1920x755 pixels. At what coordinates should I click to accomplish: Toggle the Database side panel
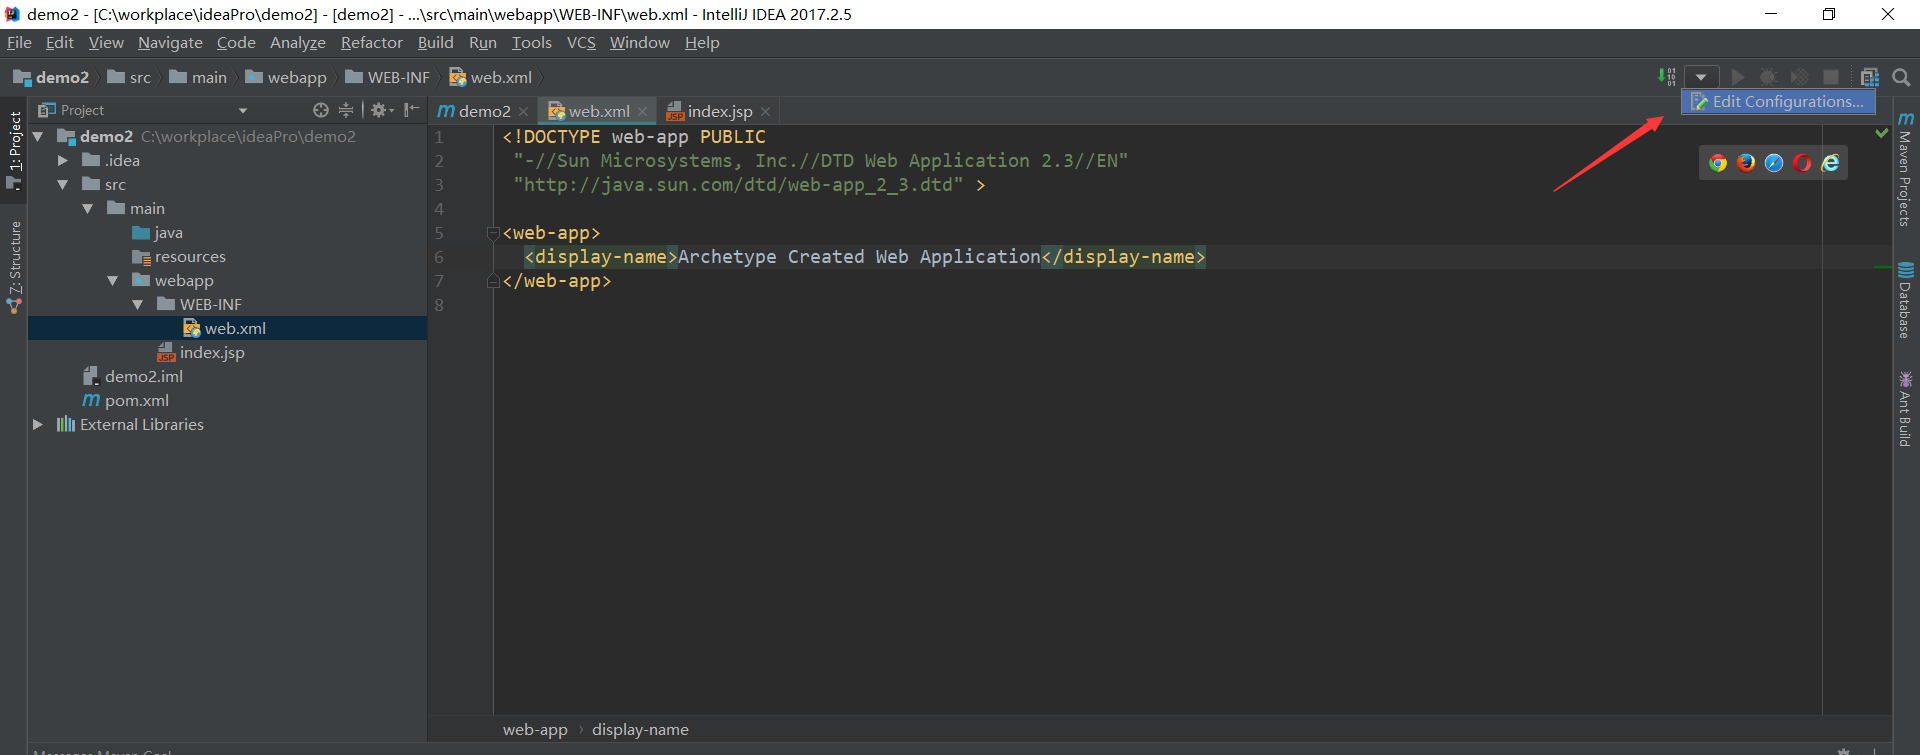pos(1905,301)
